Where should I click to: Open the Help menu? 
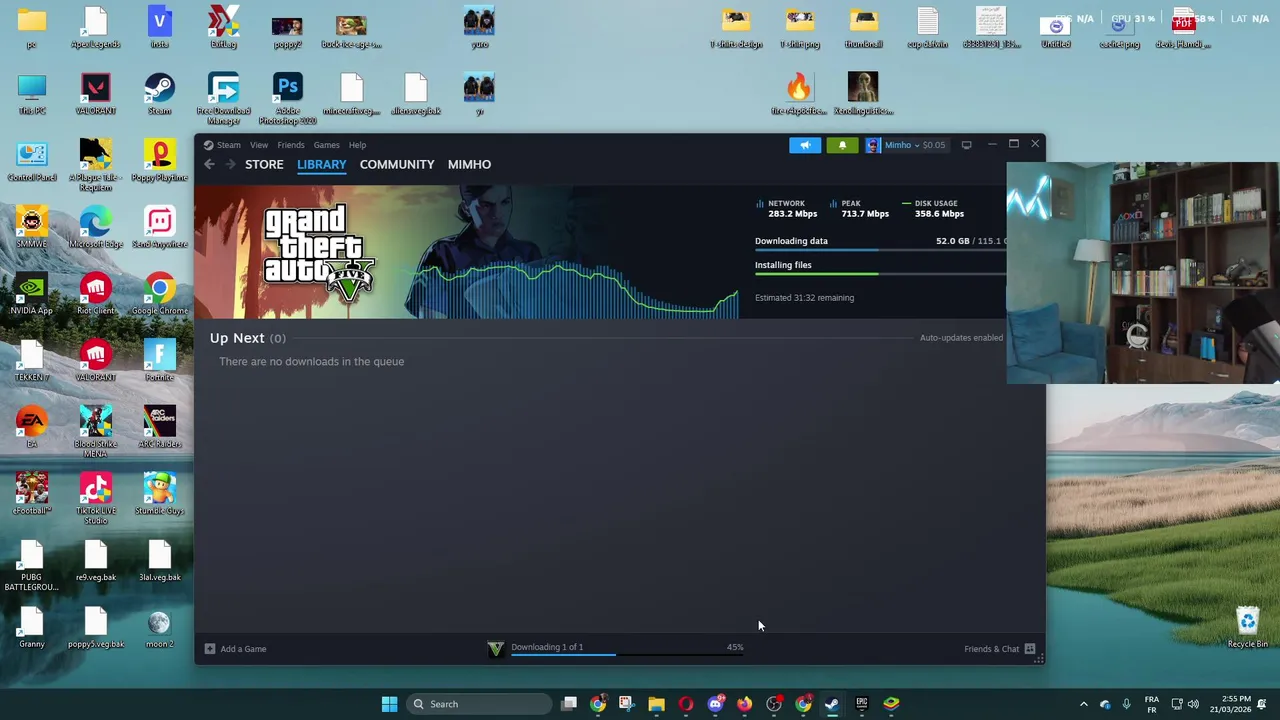357,145
